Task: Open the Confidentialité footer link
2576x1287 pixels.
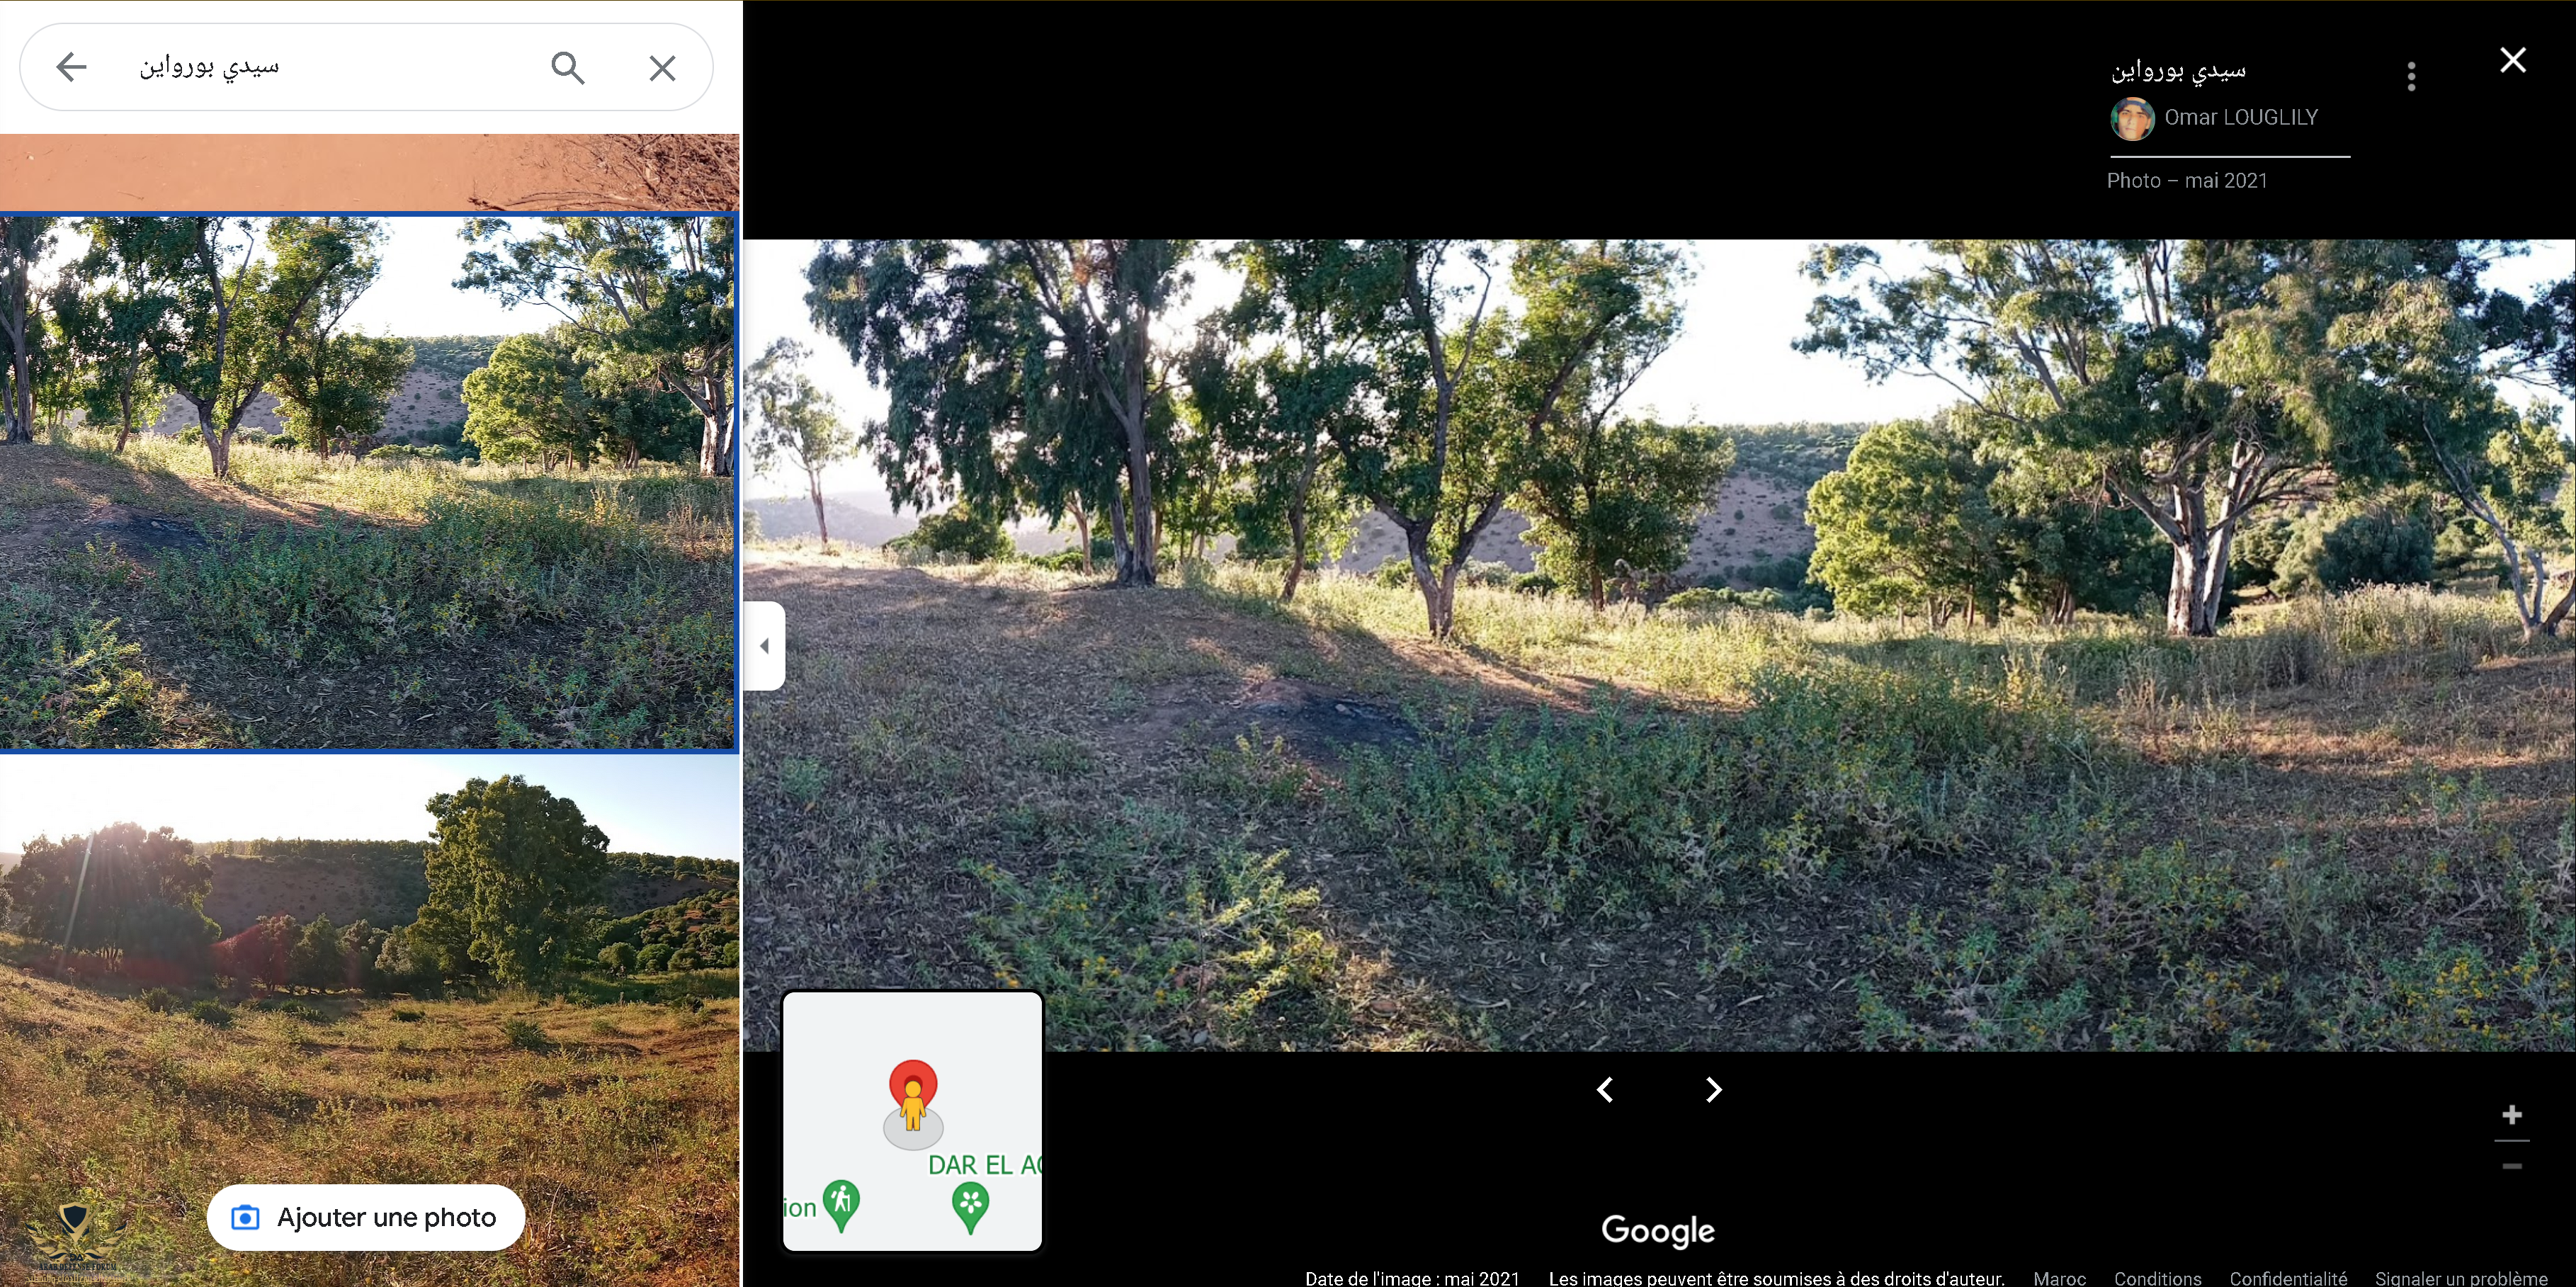Action: coord(2287,1277)
